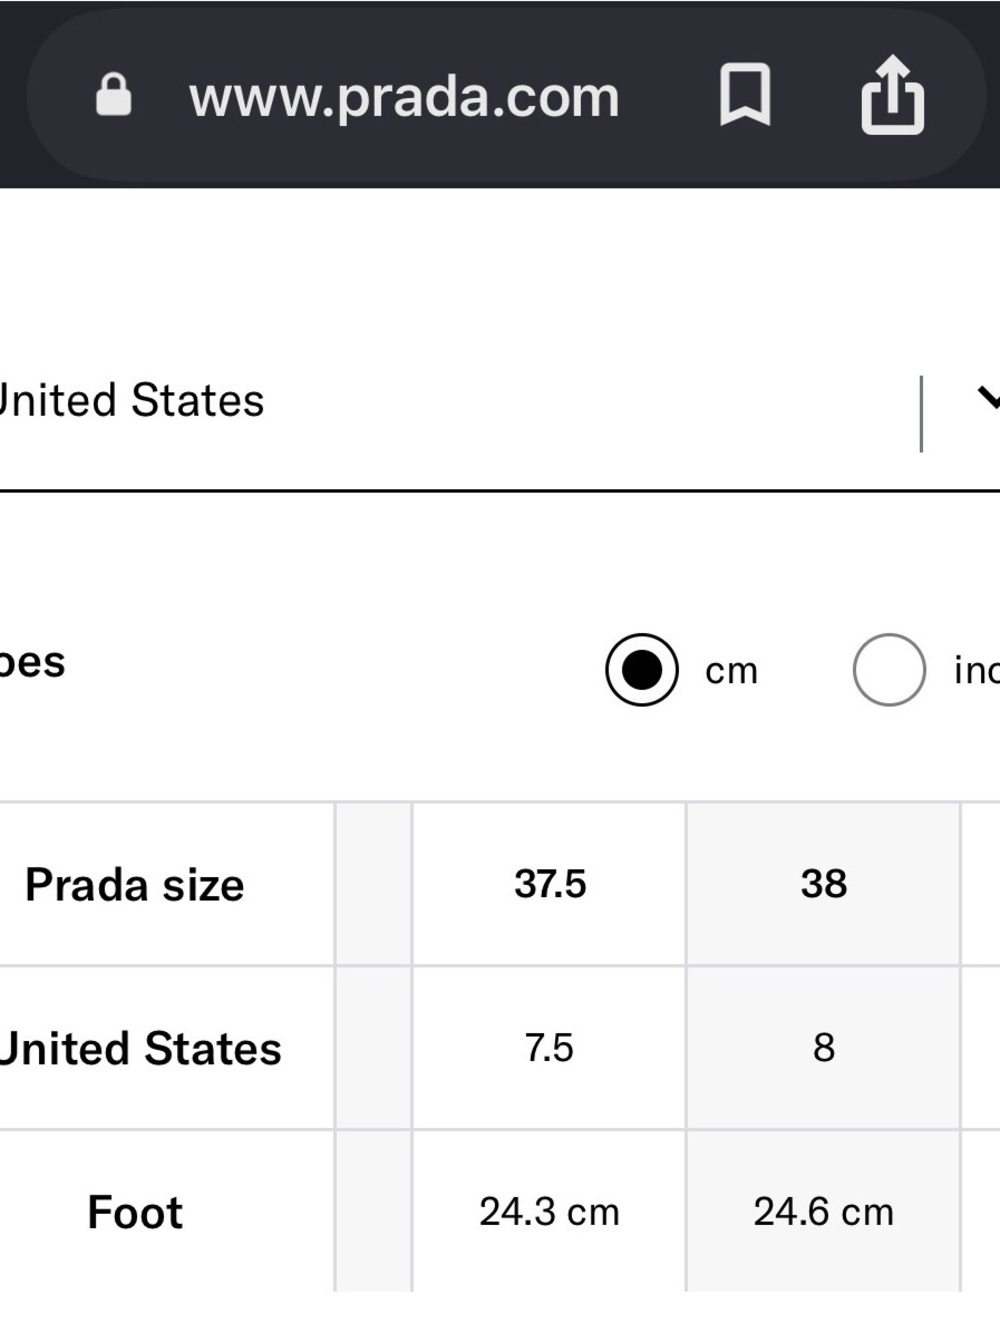Bookmark this Prada page
1000x1333 pixels.
coord(745,95)
